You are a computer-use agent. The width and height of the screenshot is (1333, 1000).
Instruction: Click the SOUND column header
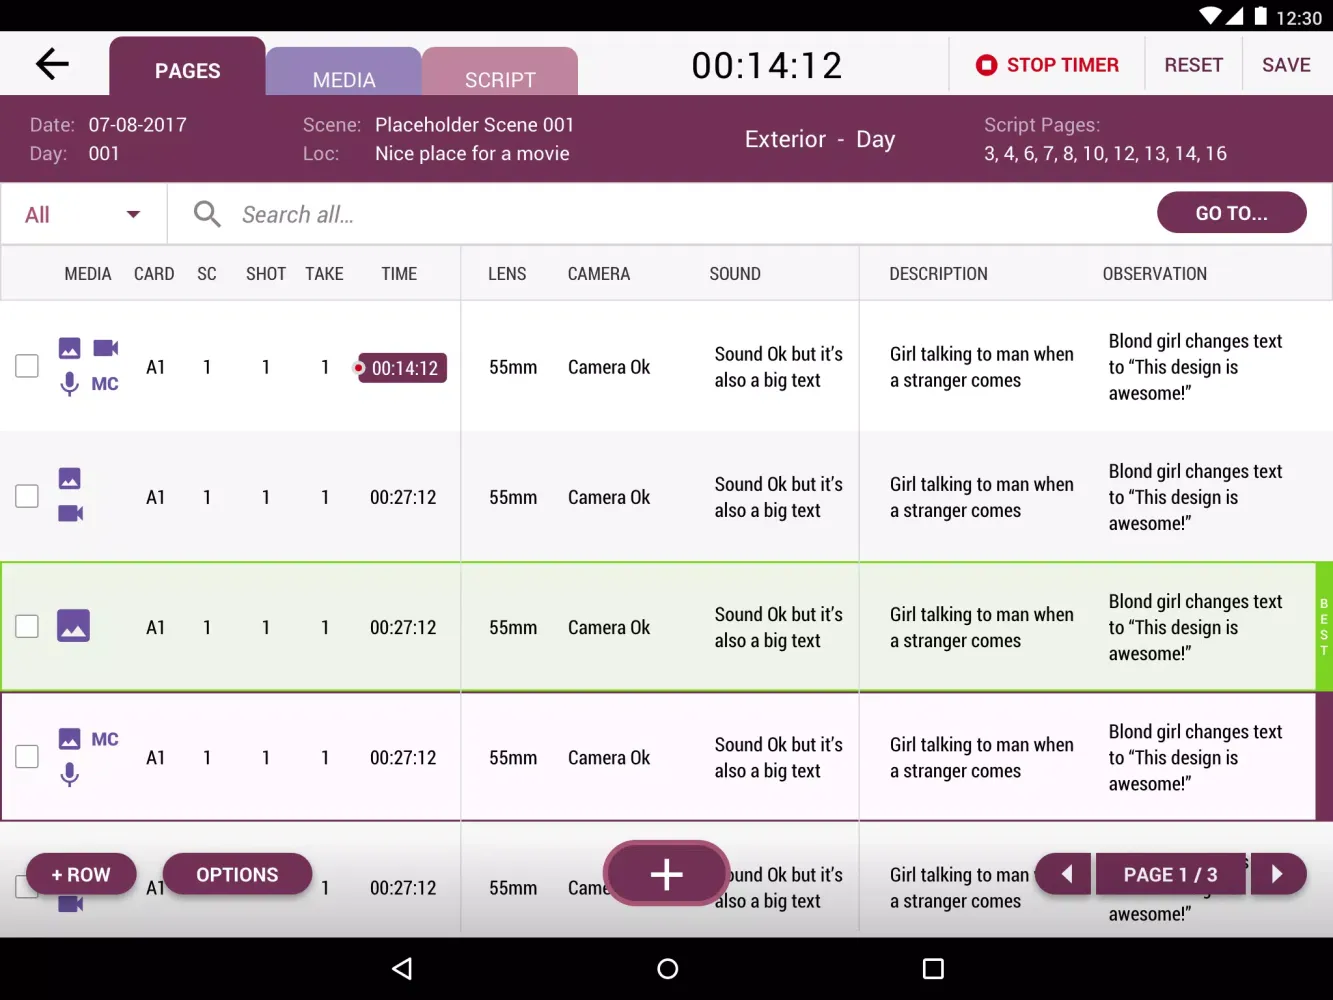(x=735, y=274)
